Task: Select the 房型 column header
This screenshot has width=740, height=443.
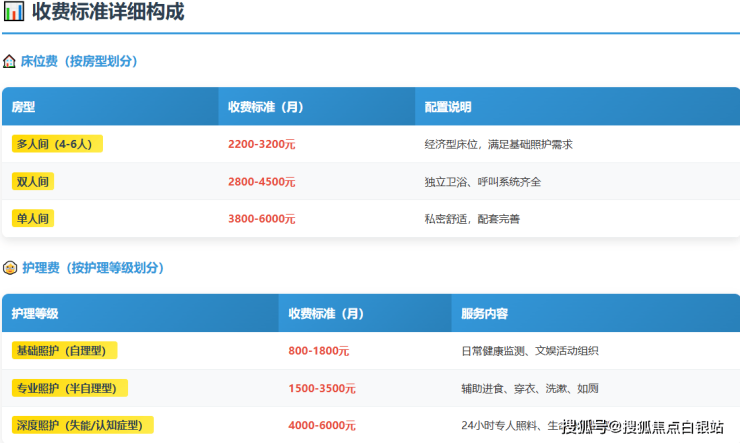Action: 23,107
